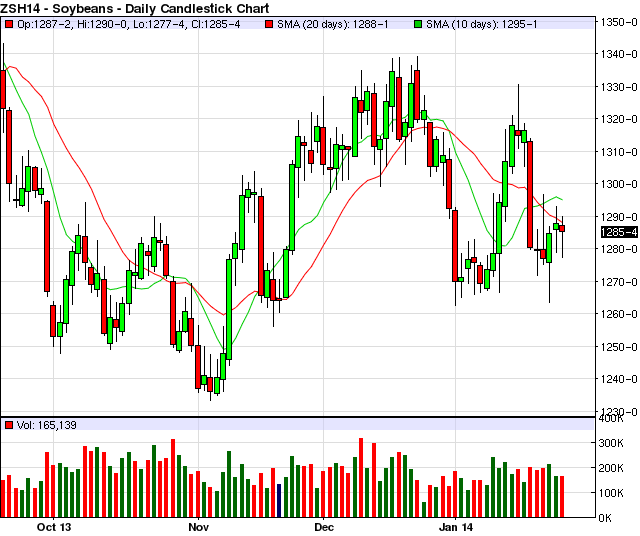The height and width of the screenshot is (536, 640).
Task: Click the 1290-0 price axis label
Action: pos(619,217)
